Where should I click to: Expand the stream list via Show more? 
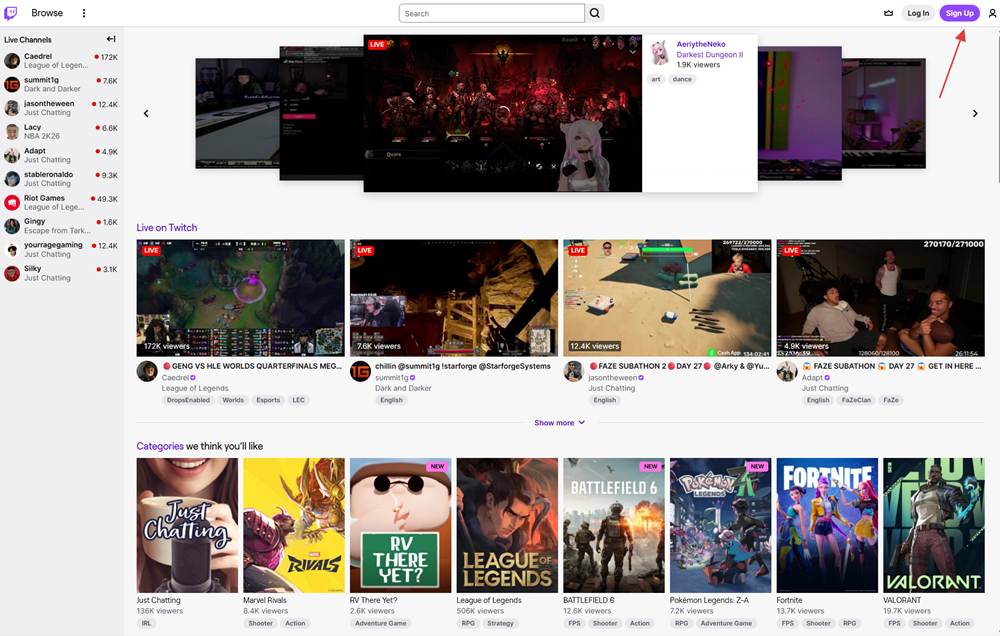point(559,422)
